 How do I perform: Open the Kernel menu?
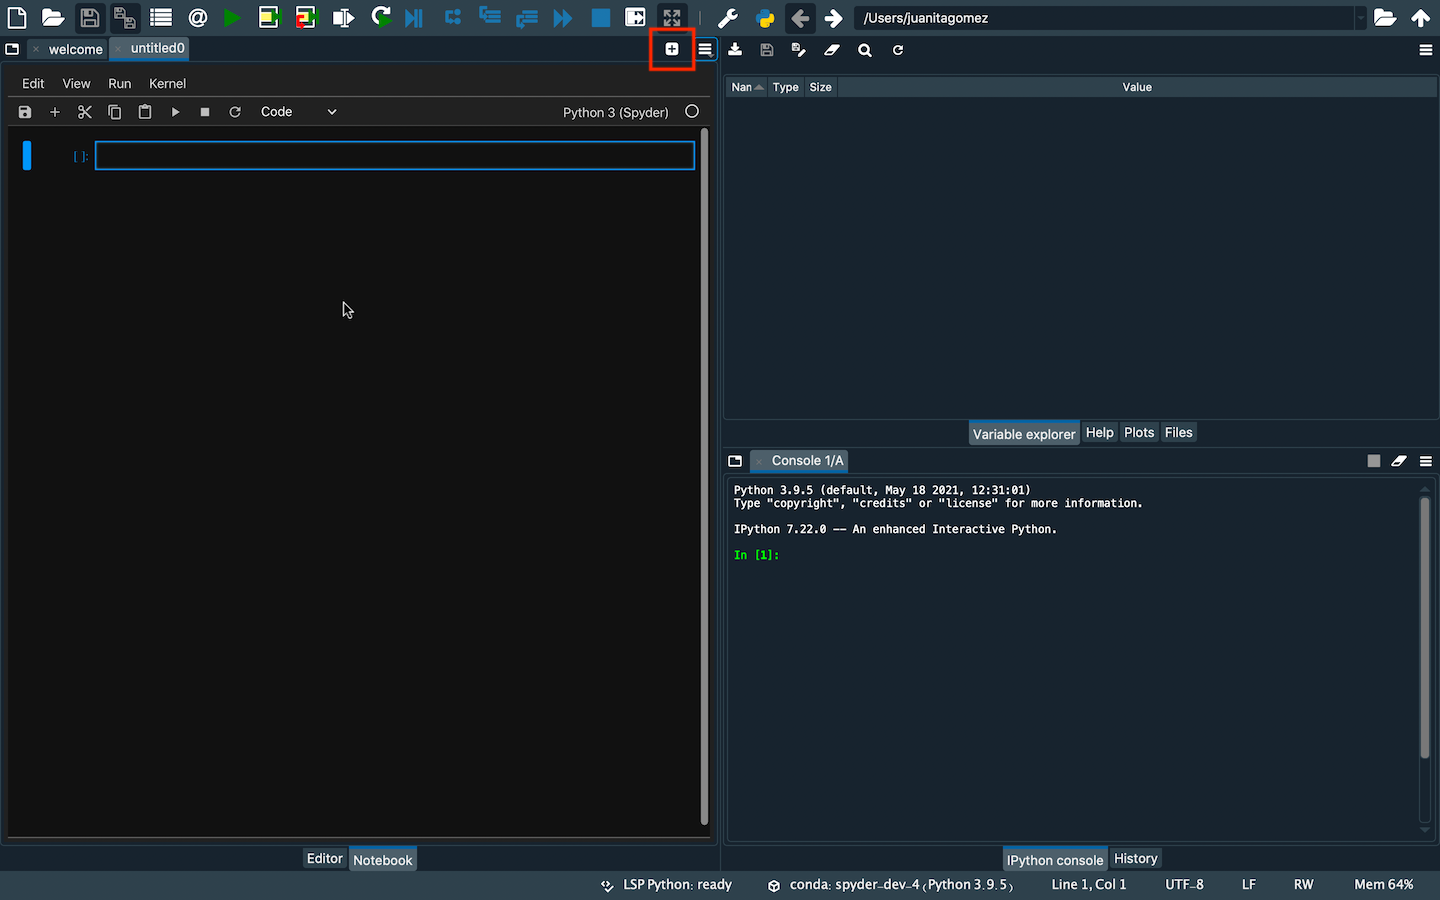point(167,83)
